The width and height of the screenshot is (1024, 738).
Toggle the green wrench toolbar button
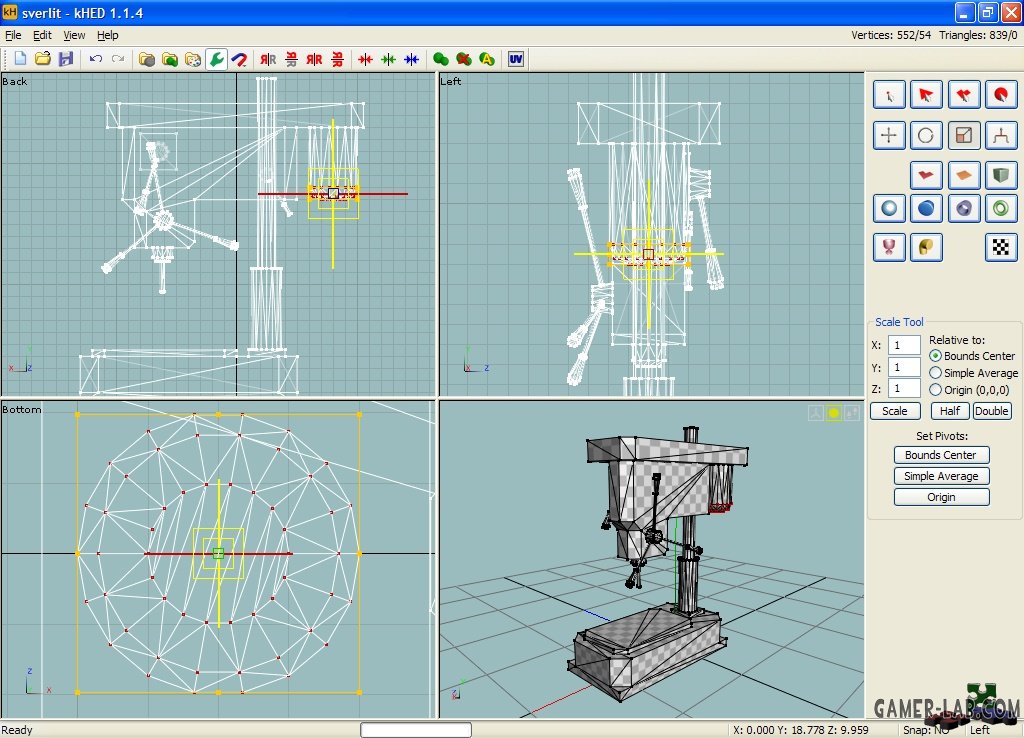(x=216, y=59)
